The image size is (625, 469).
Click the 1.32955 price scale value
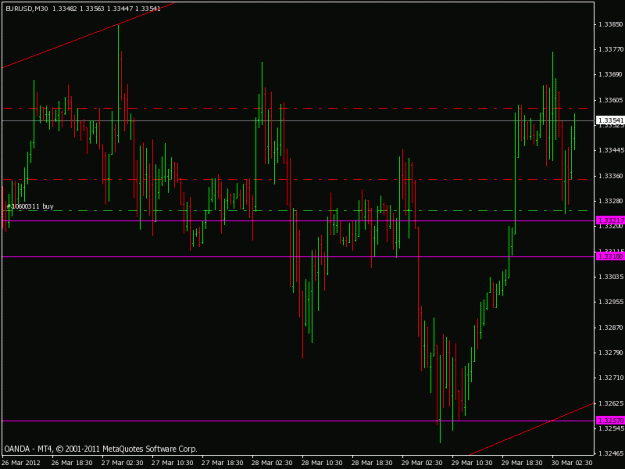611,302
